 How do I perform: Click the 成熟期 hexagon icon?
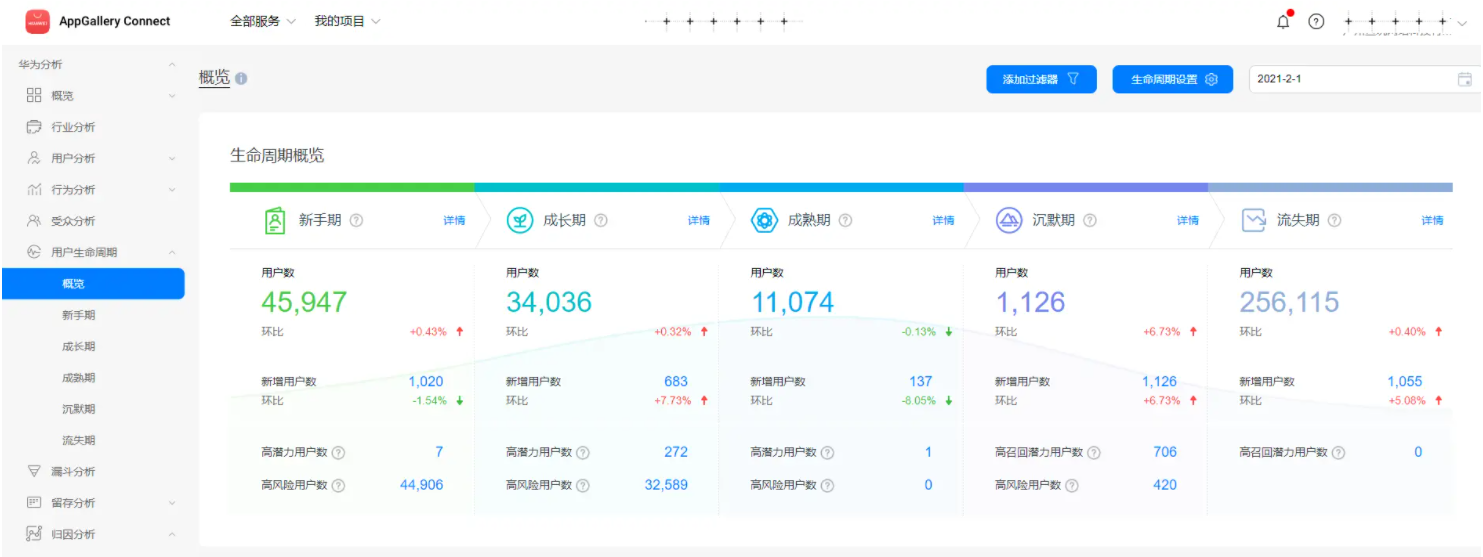tap(764, 220)
